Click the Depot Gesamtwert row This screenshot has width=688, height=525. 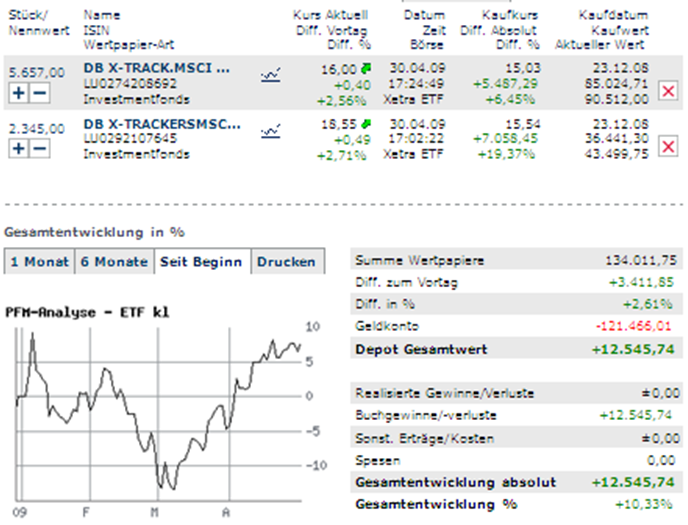tap(515, 350)
